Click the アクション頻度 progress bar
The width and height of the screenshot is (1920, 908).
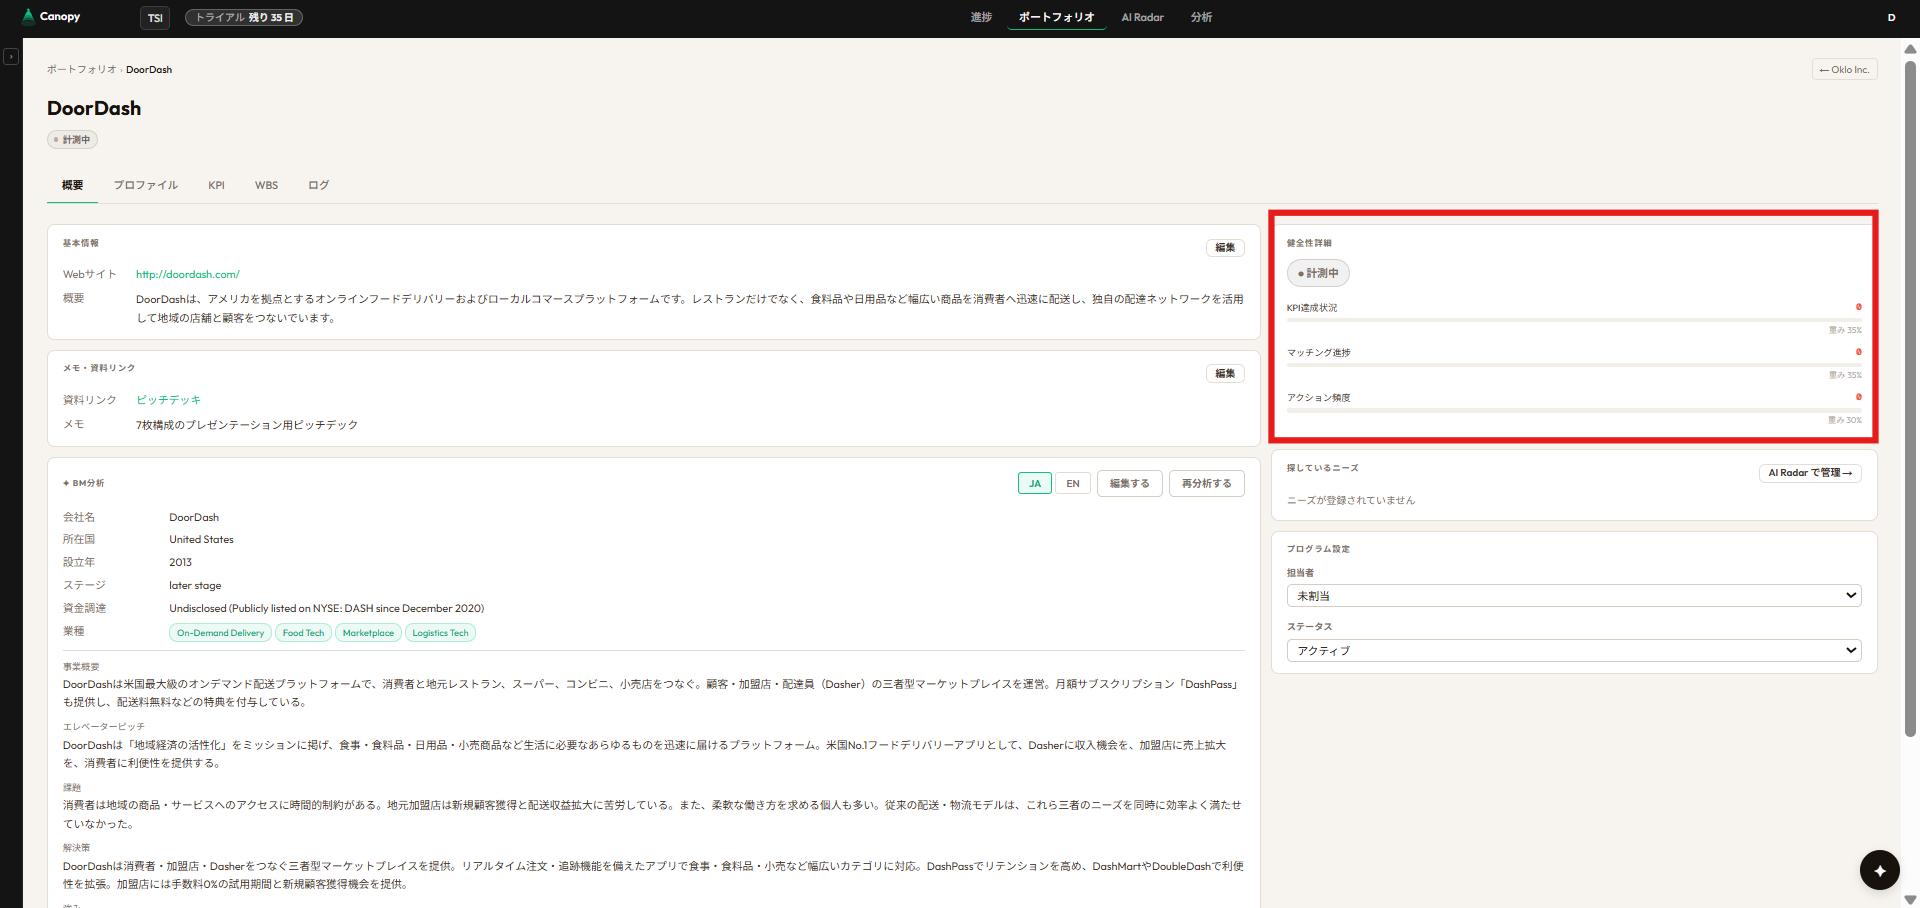point(1574,410)
